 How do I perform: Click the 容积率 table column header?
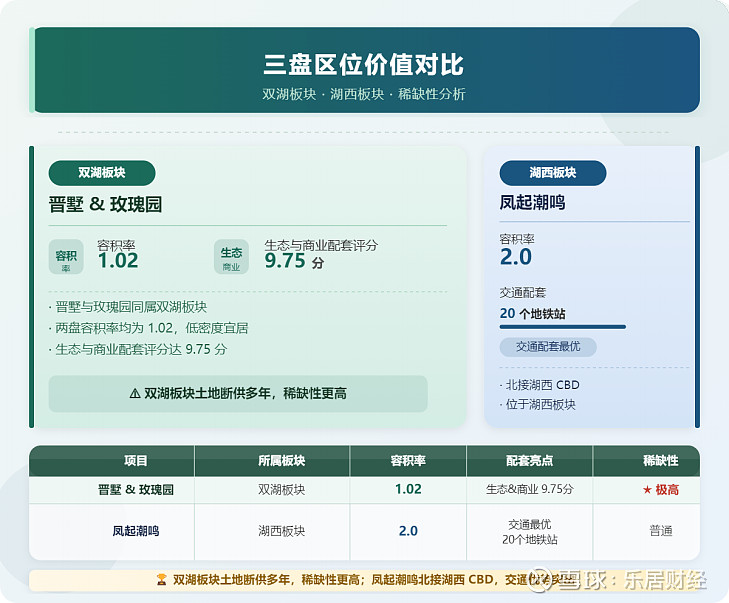pos(408,461)
